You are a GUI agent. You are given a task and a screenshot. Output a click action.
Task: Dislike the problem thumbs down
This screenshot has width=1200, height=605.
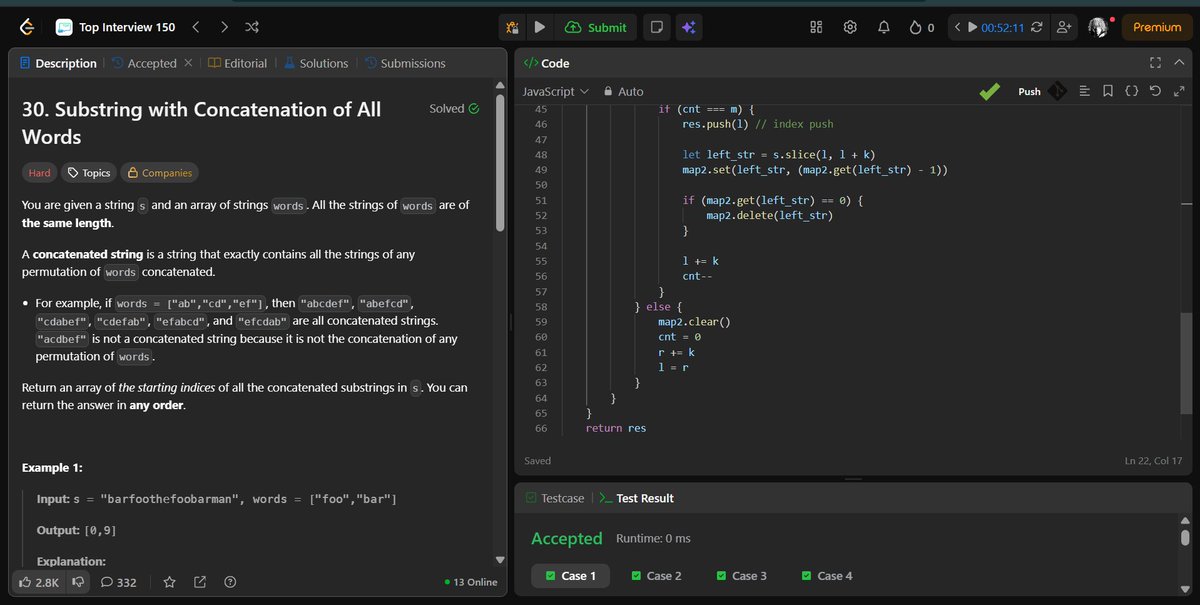tap(77, 582)
